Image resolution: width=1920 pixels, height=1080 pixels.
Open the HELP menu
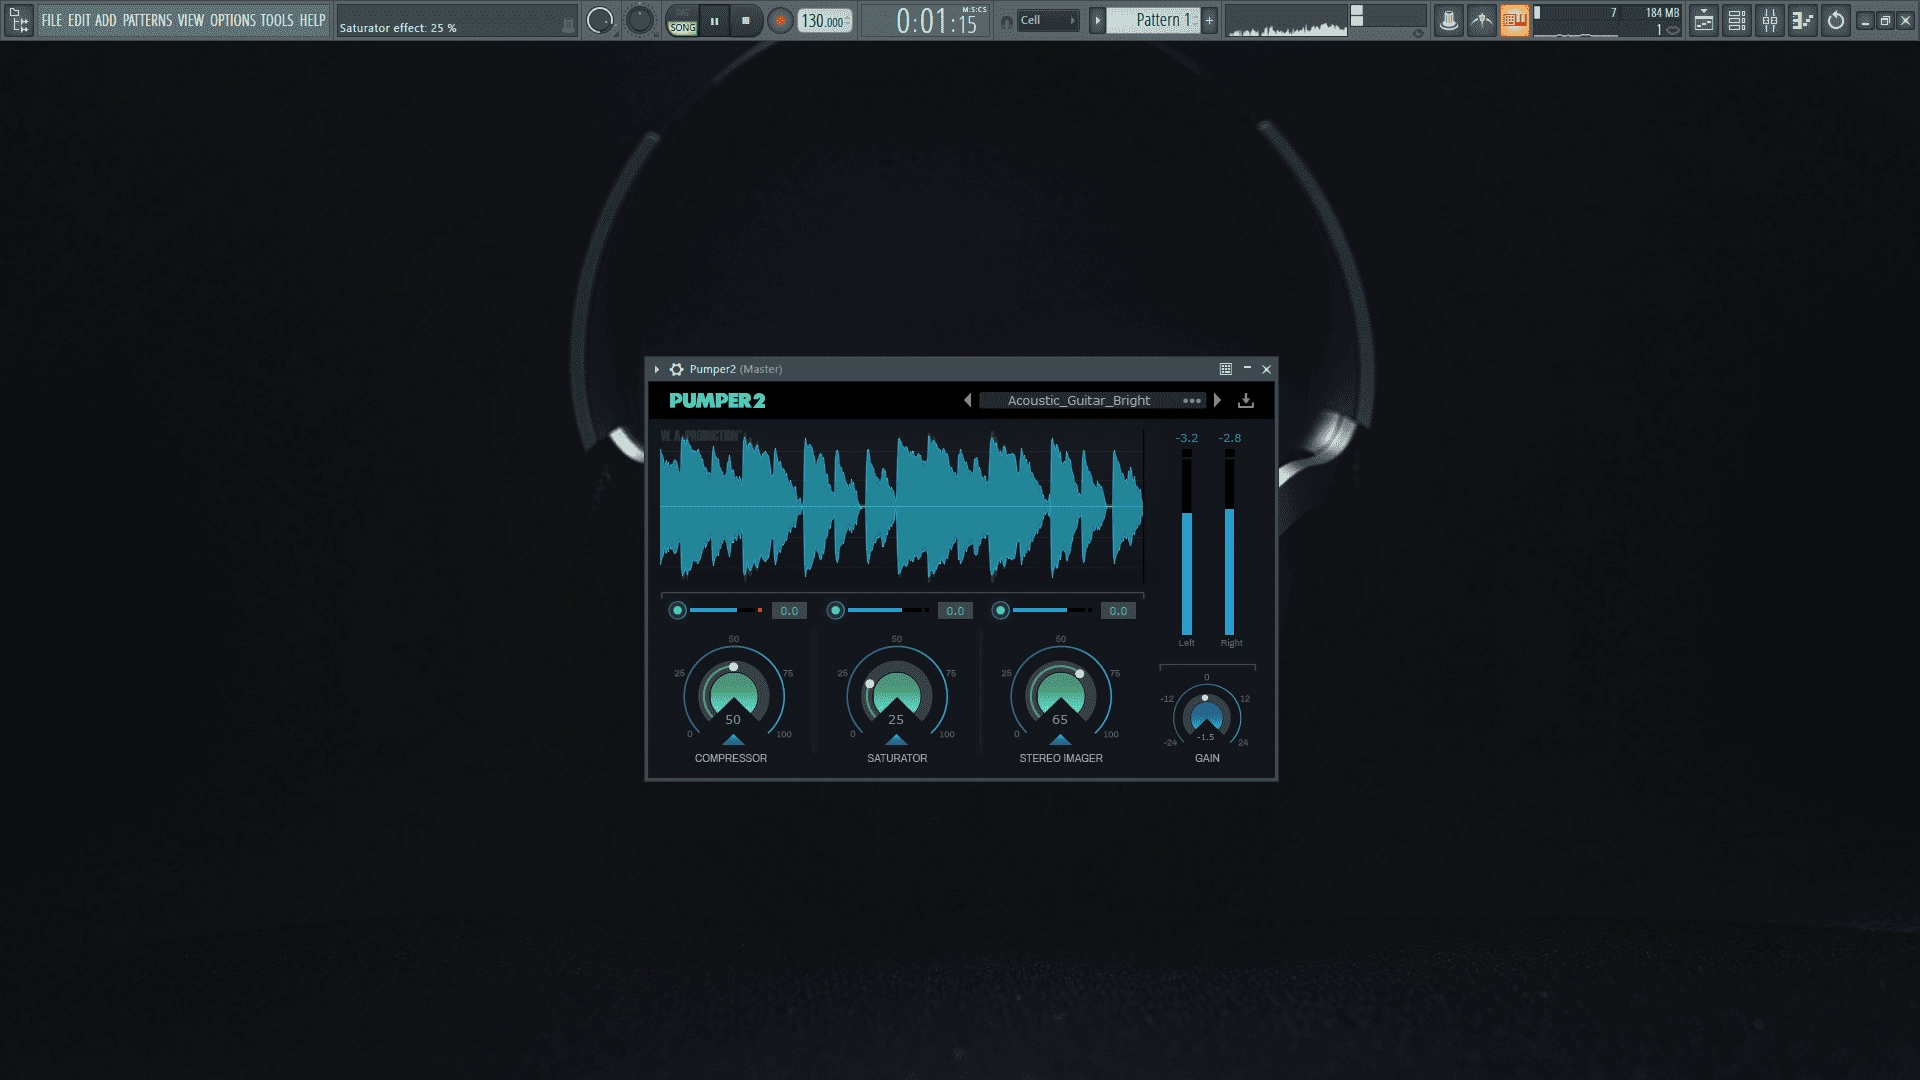click(x=313, y=20)
